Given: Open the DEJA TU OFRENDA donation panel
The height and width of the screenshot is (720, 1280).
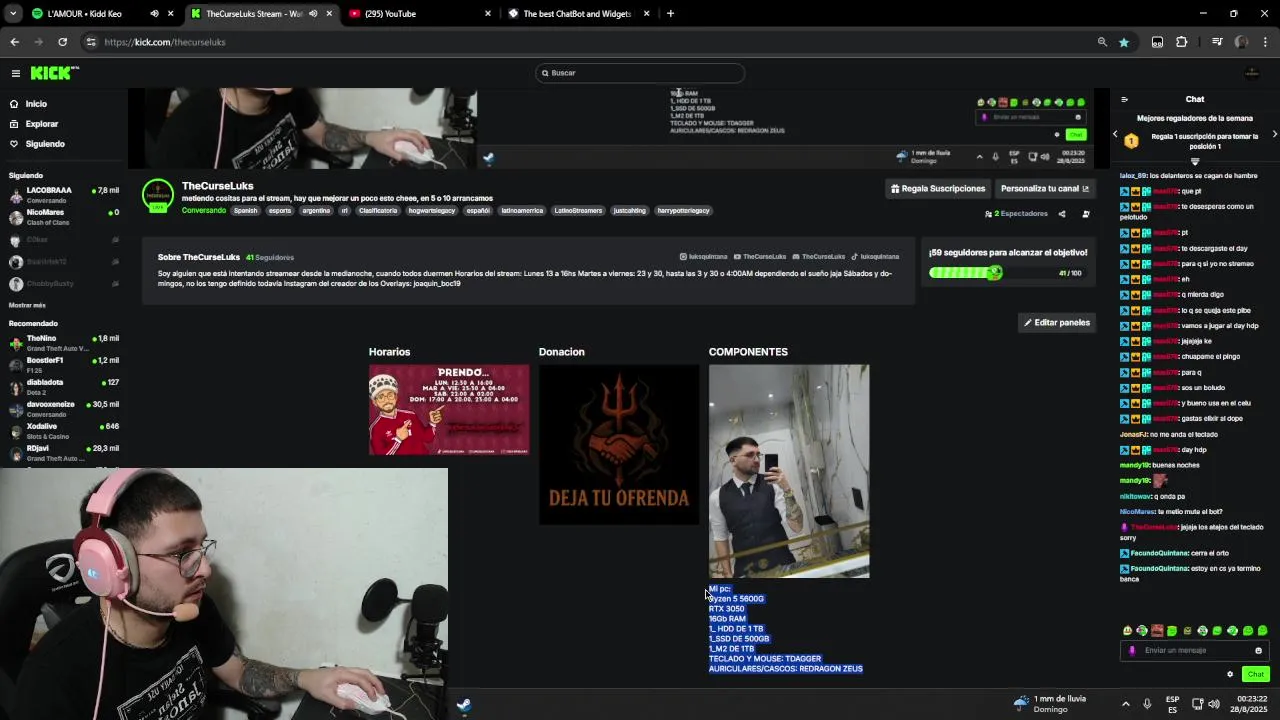Looking at the screenshot, I should coord(619,444).
